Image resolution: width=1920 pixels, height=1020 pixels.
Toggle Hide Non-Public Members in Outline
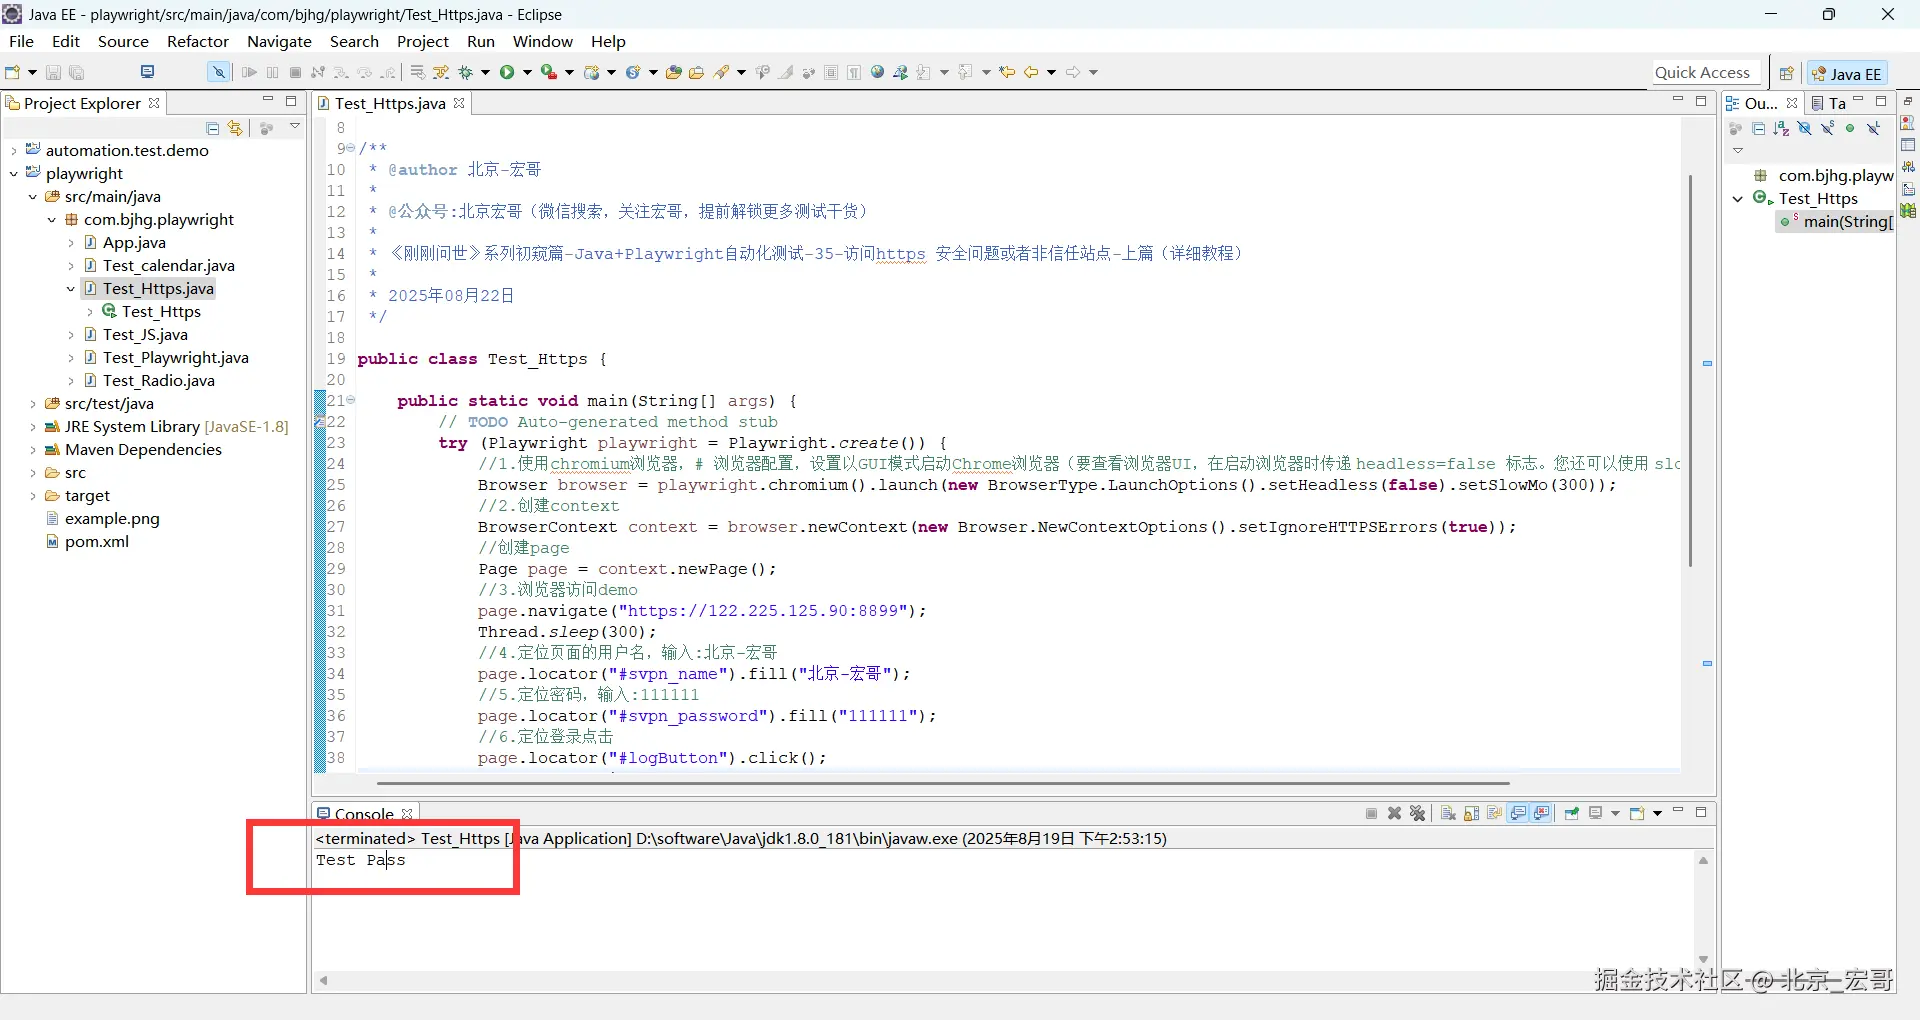click(x=1850, y=128)
